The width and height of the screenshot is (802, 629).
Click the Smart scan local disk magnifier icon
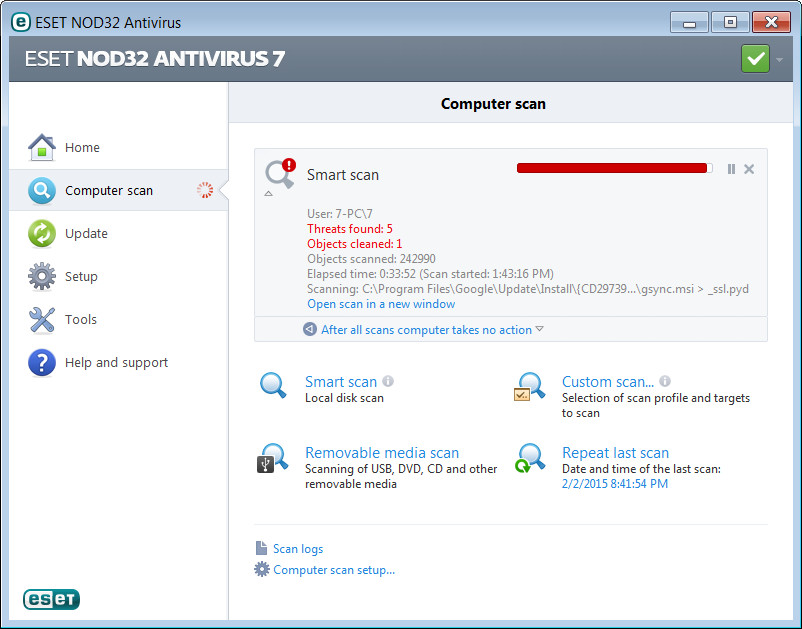[x=273, y=385]
